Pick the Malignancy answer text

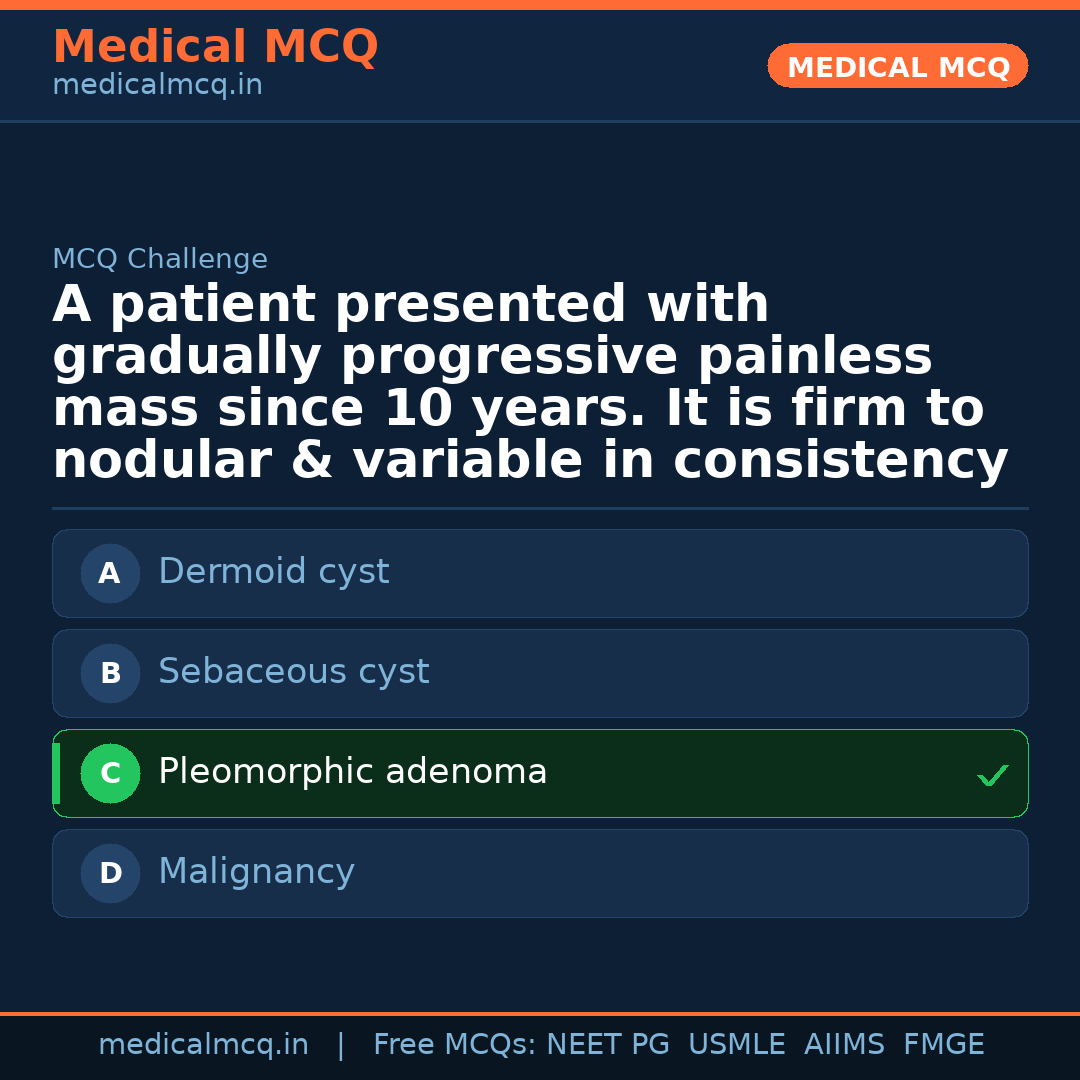(x=256, y=872)
